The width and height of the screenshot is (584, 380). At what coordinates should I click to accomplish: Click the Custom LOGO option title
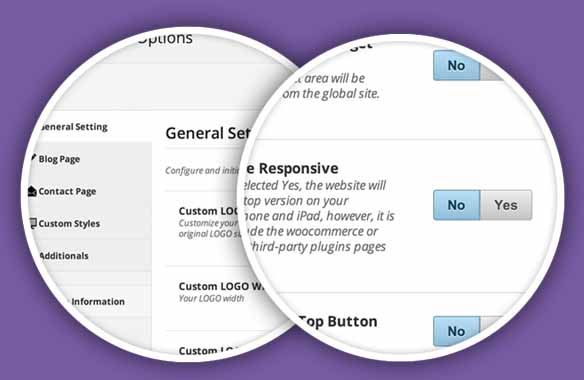click(209, 211)
